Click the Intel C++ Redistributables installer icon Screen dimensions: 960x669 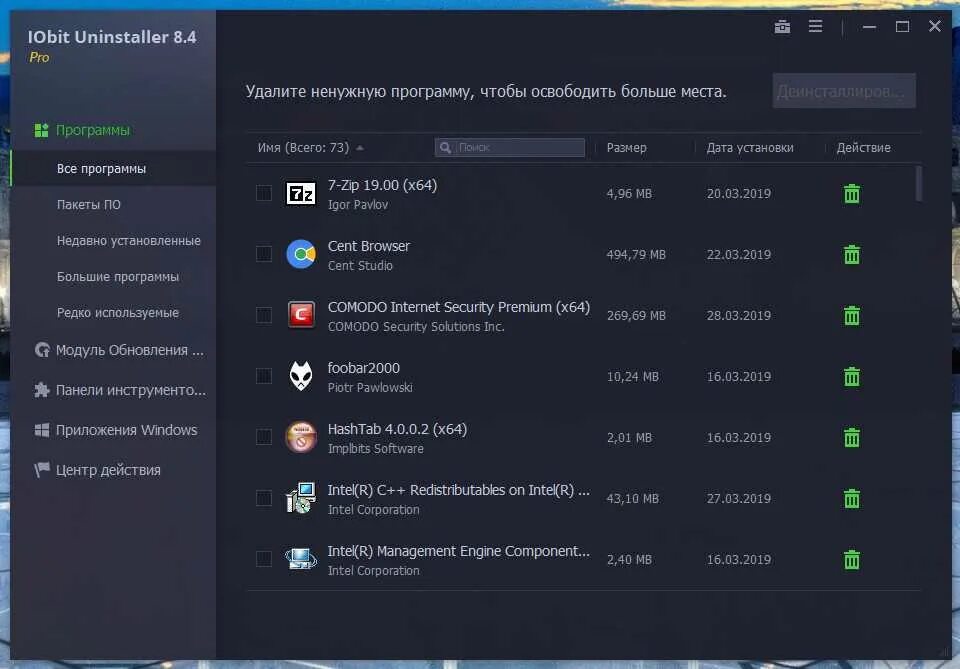301,498
